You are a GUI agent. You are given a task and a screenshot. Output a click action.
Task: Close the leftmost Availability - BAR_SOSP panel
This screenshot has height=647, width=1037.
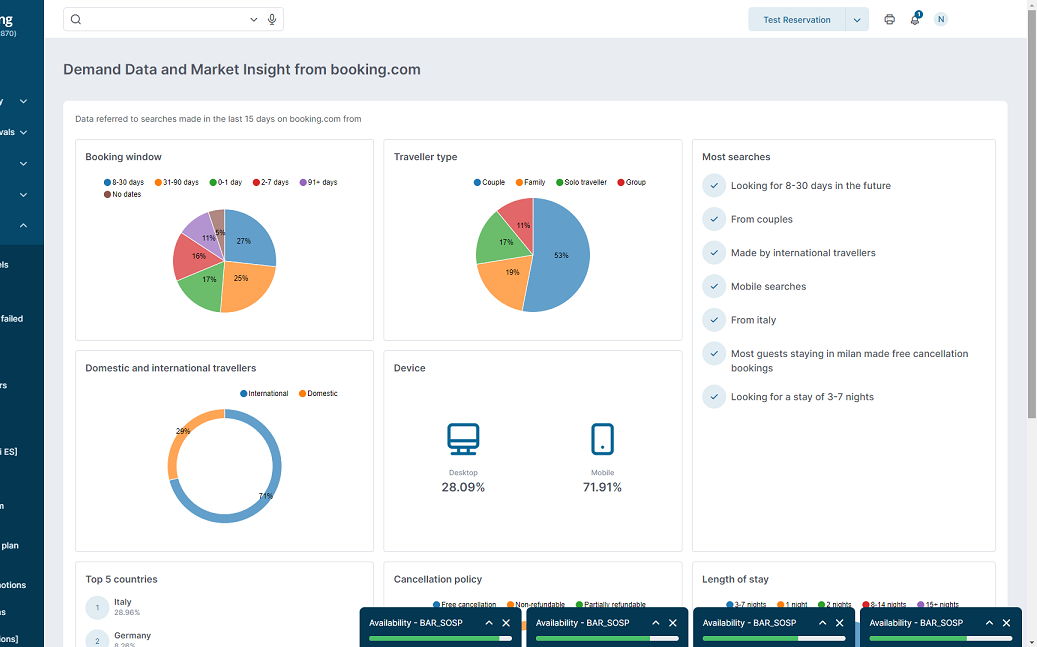(506, 623)
